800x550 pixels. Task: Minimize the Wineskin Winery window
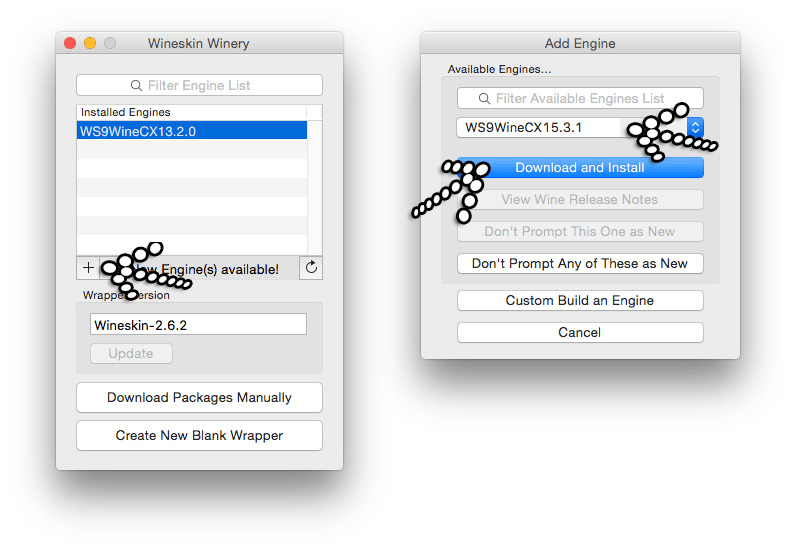click(90, 43)
